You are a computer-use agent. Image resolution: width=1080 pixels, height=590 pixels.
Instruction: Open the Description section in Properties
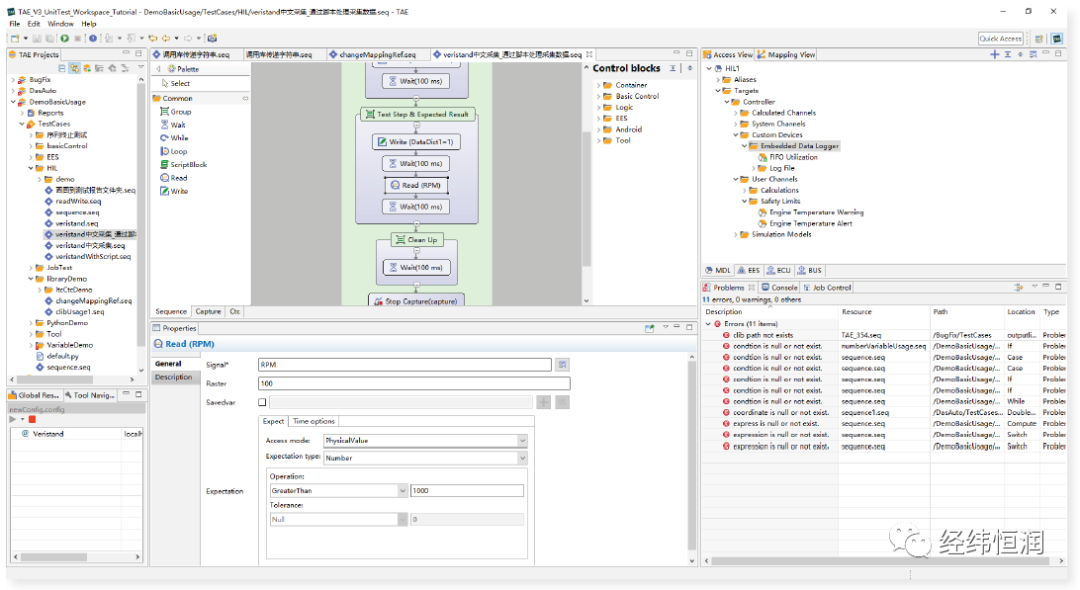pyautogui.click(x=174, y=377)
